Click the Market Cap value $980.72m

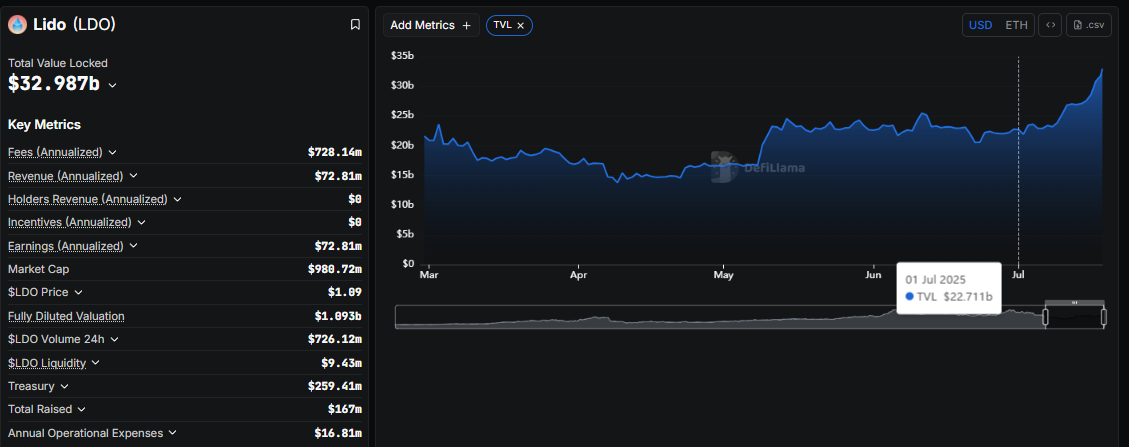pyautogui.click(x=334, y=269)
